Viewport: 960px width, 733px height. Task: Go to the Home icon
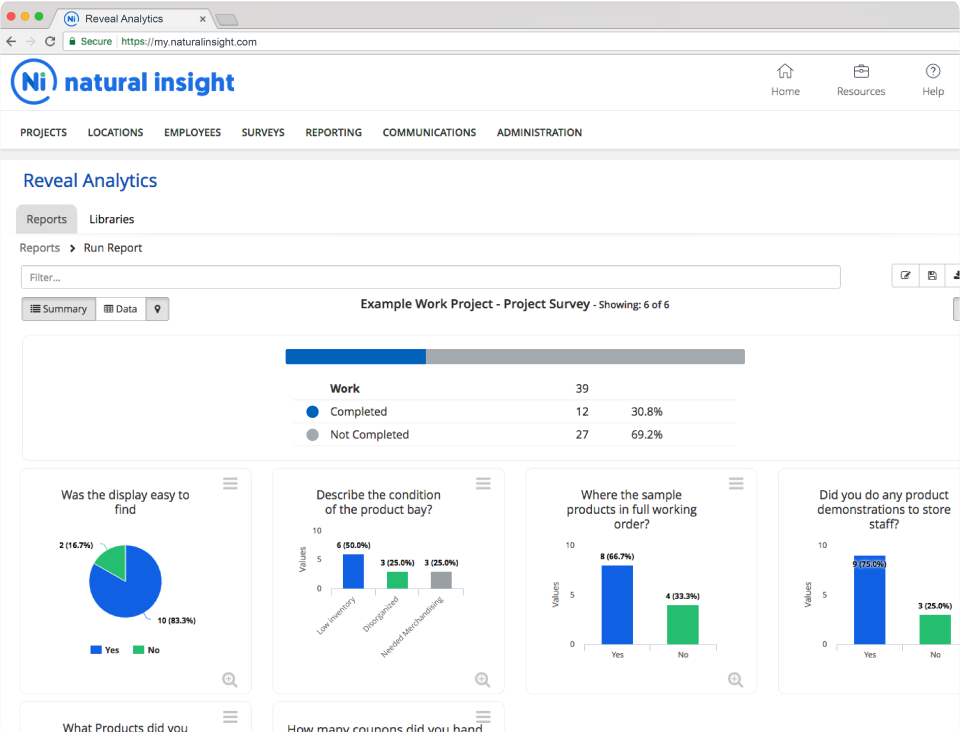tap(785, 72)
